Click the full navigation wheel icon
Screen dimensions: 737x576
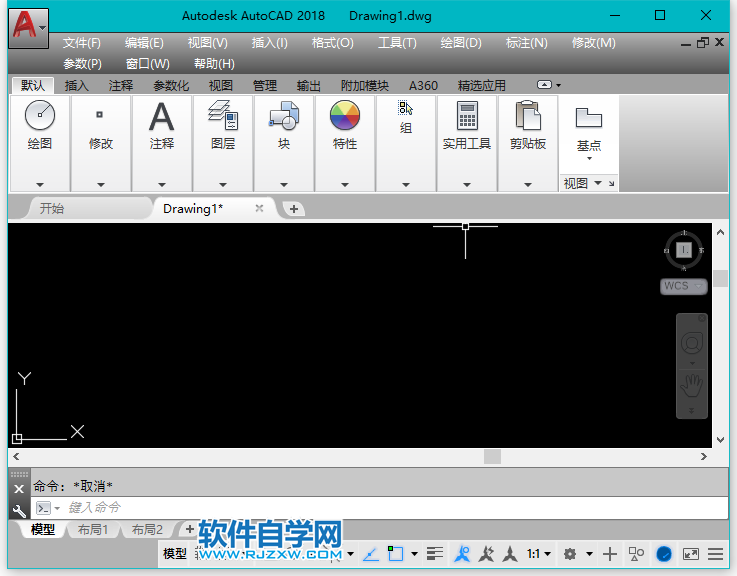point(692,343)
